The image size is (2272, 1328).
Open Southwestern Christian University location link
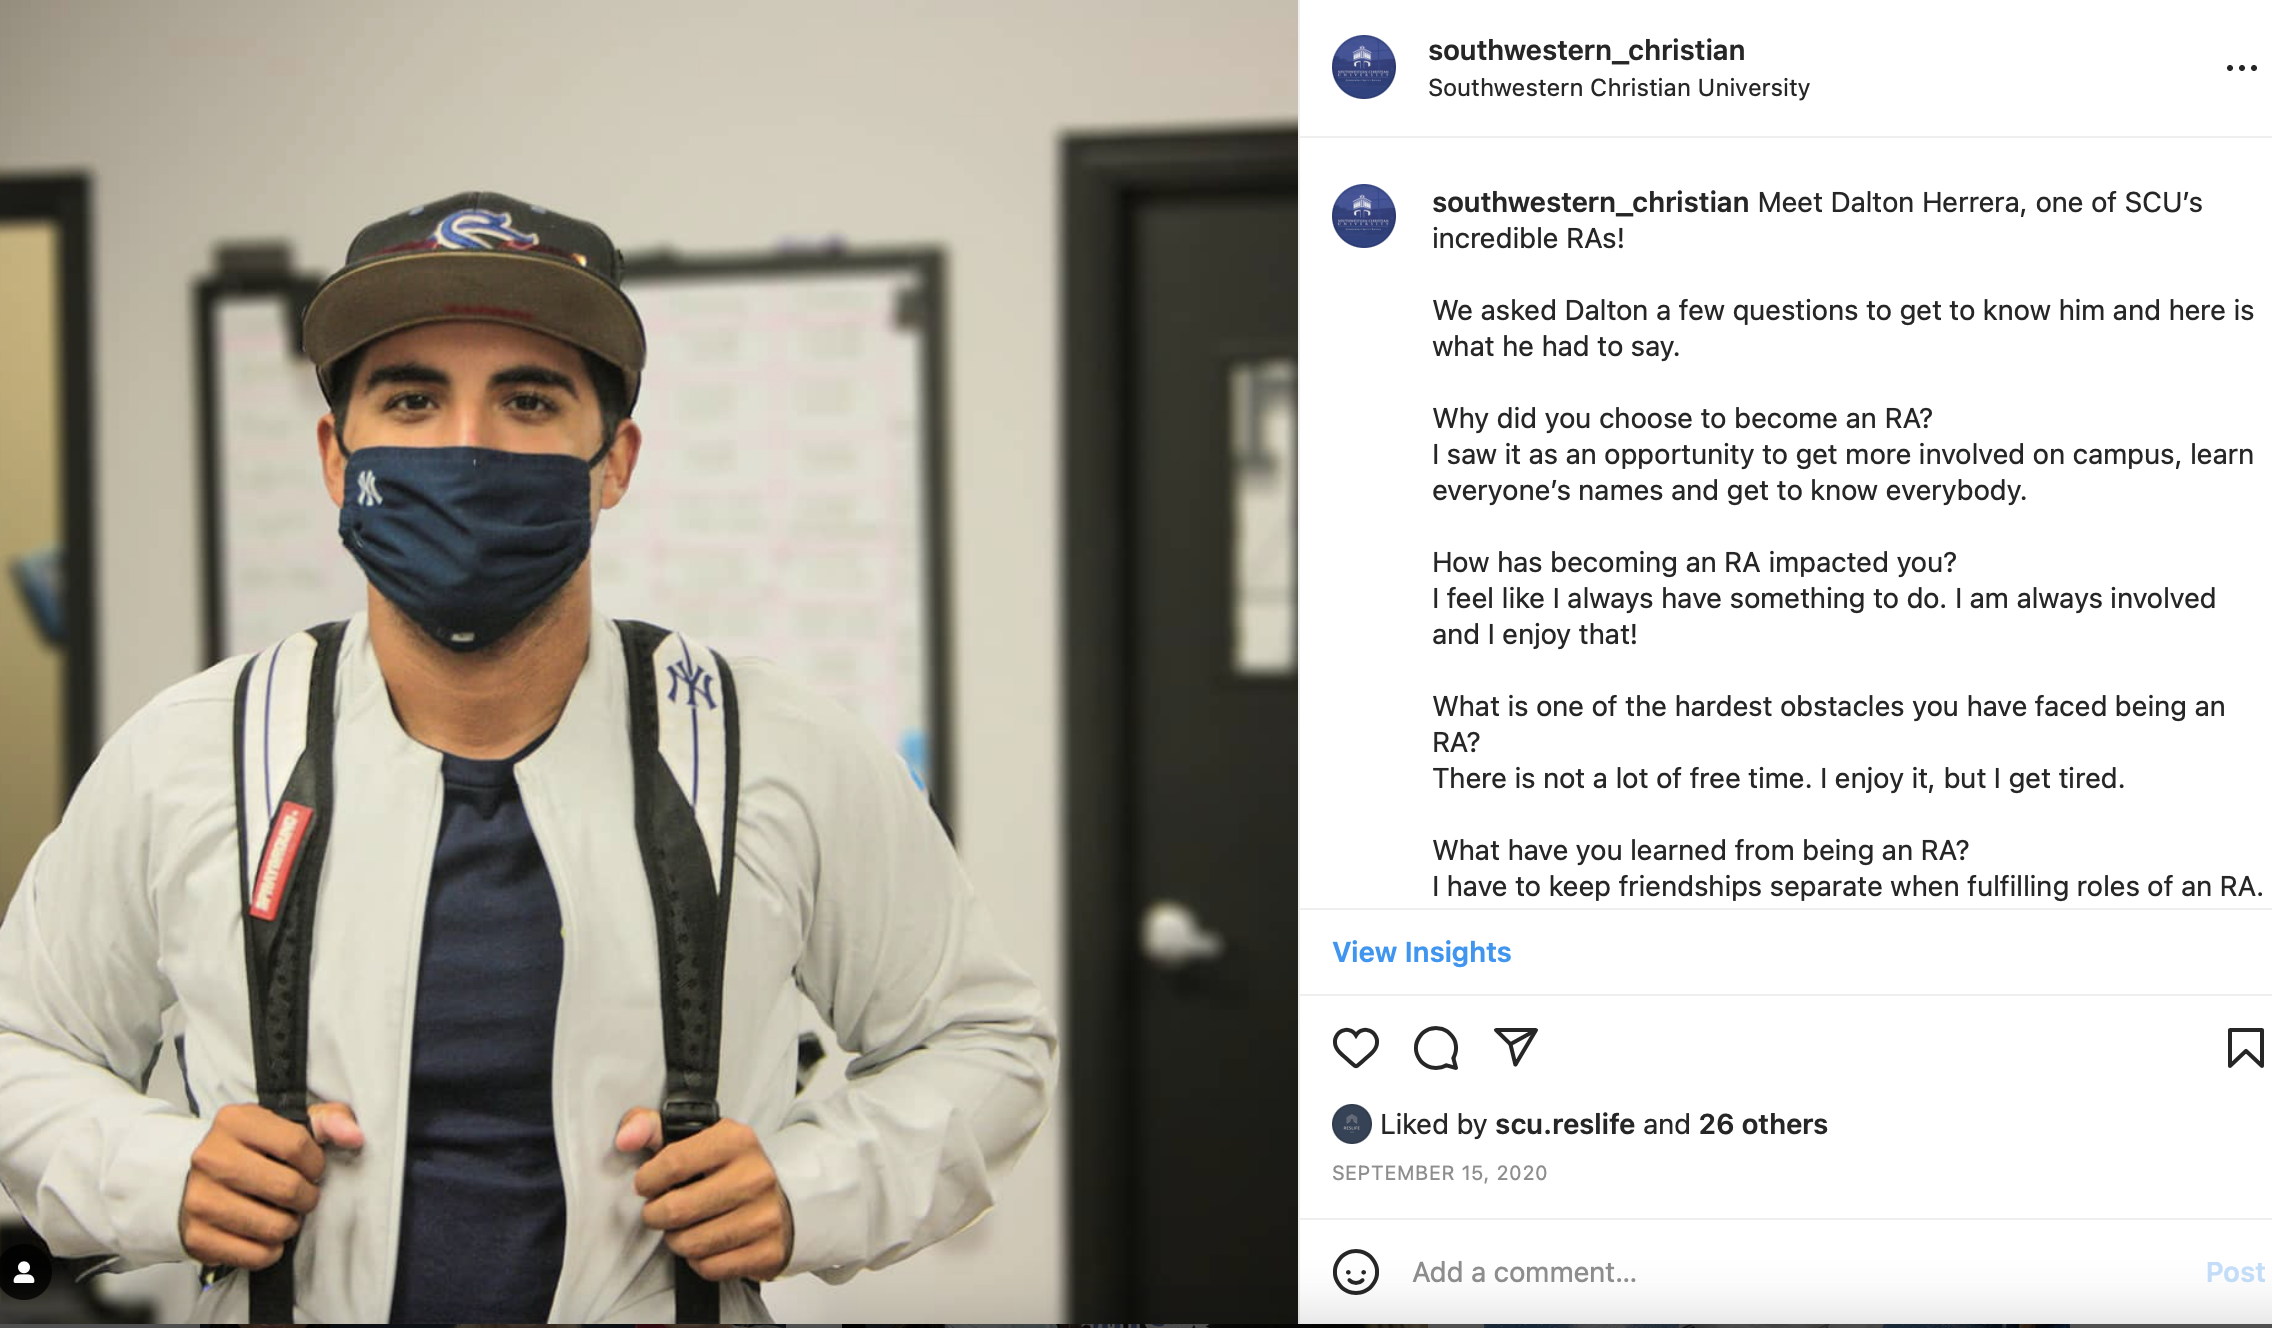[x=1619, y=88]
